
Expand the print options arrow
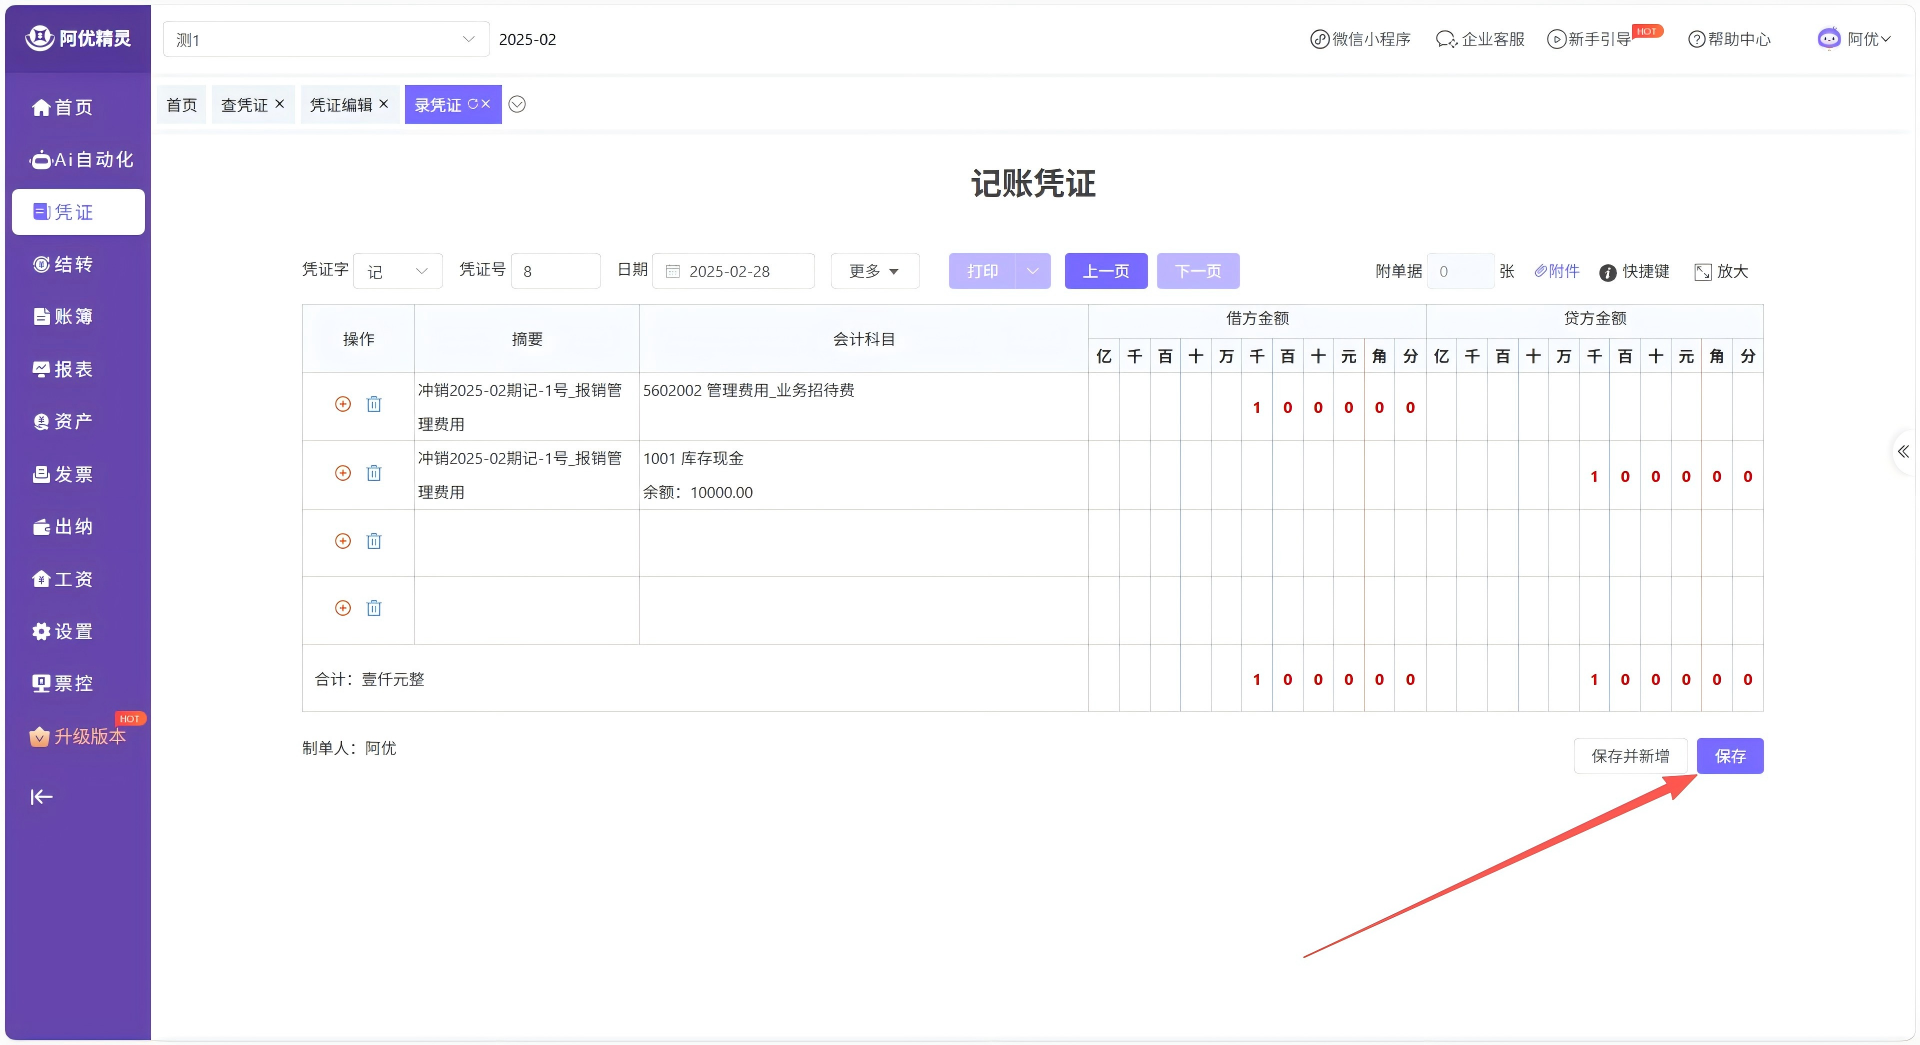pos(1033,271)
